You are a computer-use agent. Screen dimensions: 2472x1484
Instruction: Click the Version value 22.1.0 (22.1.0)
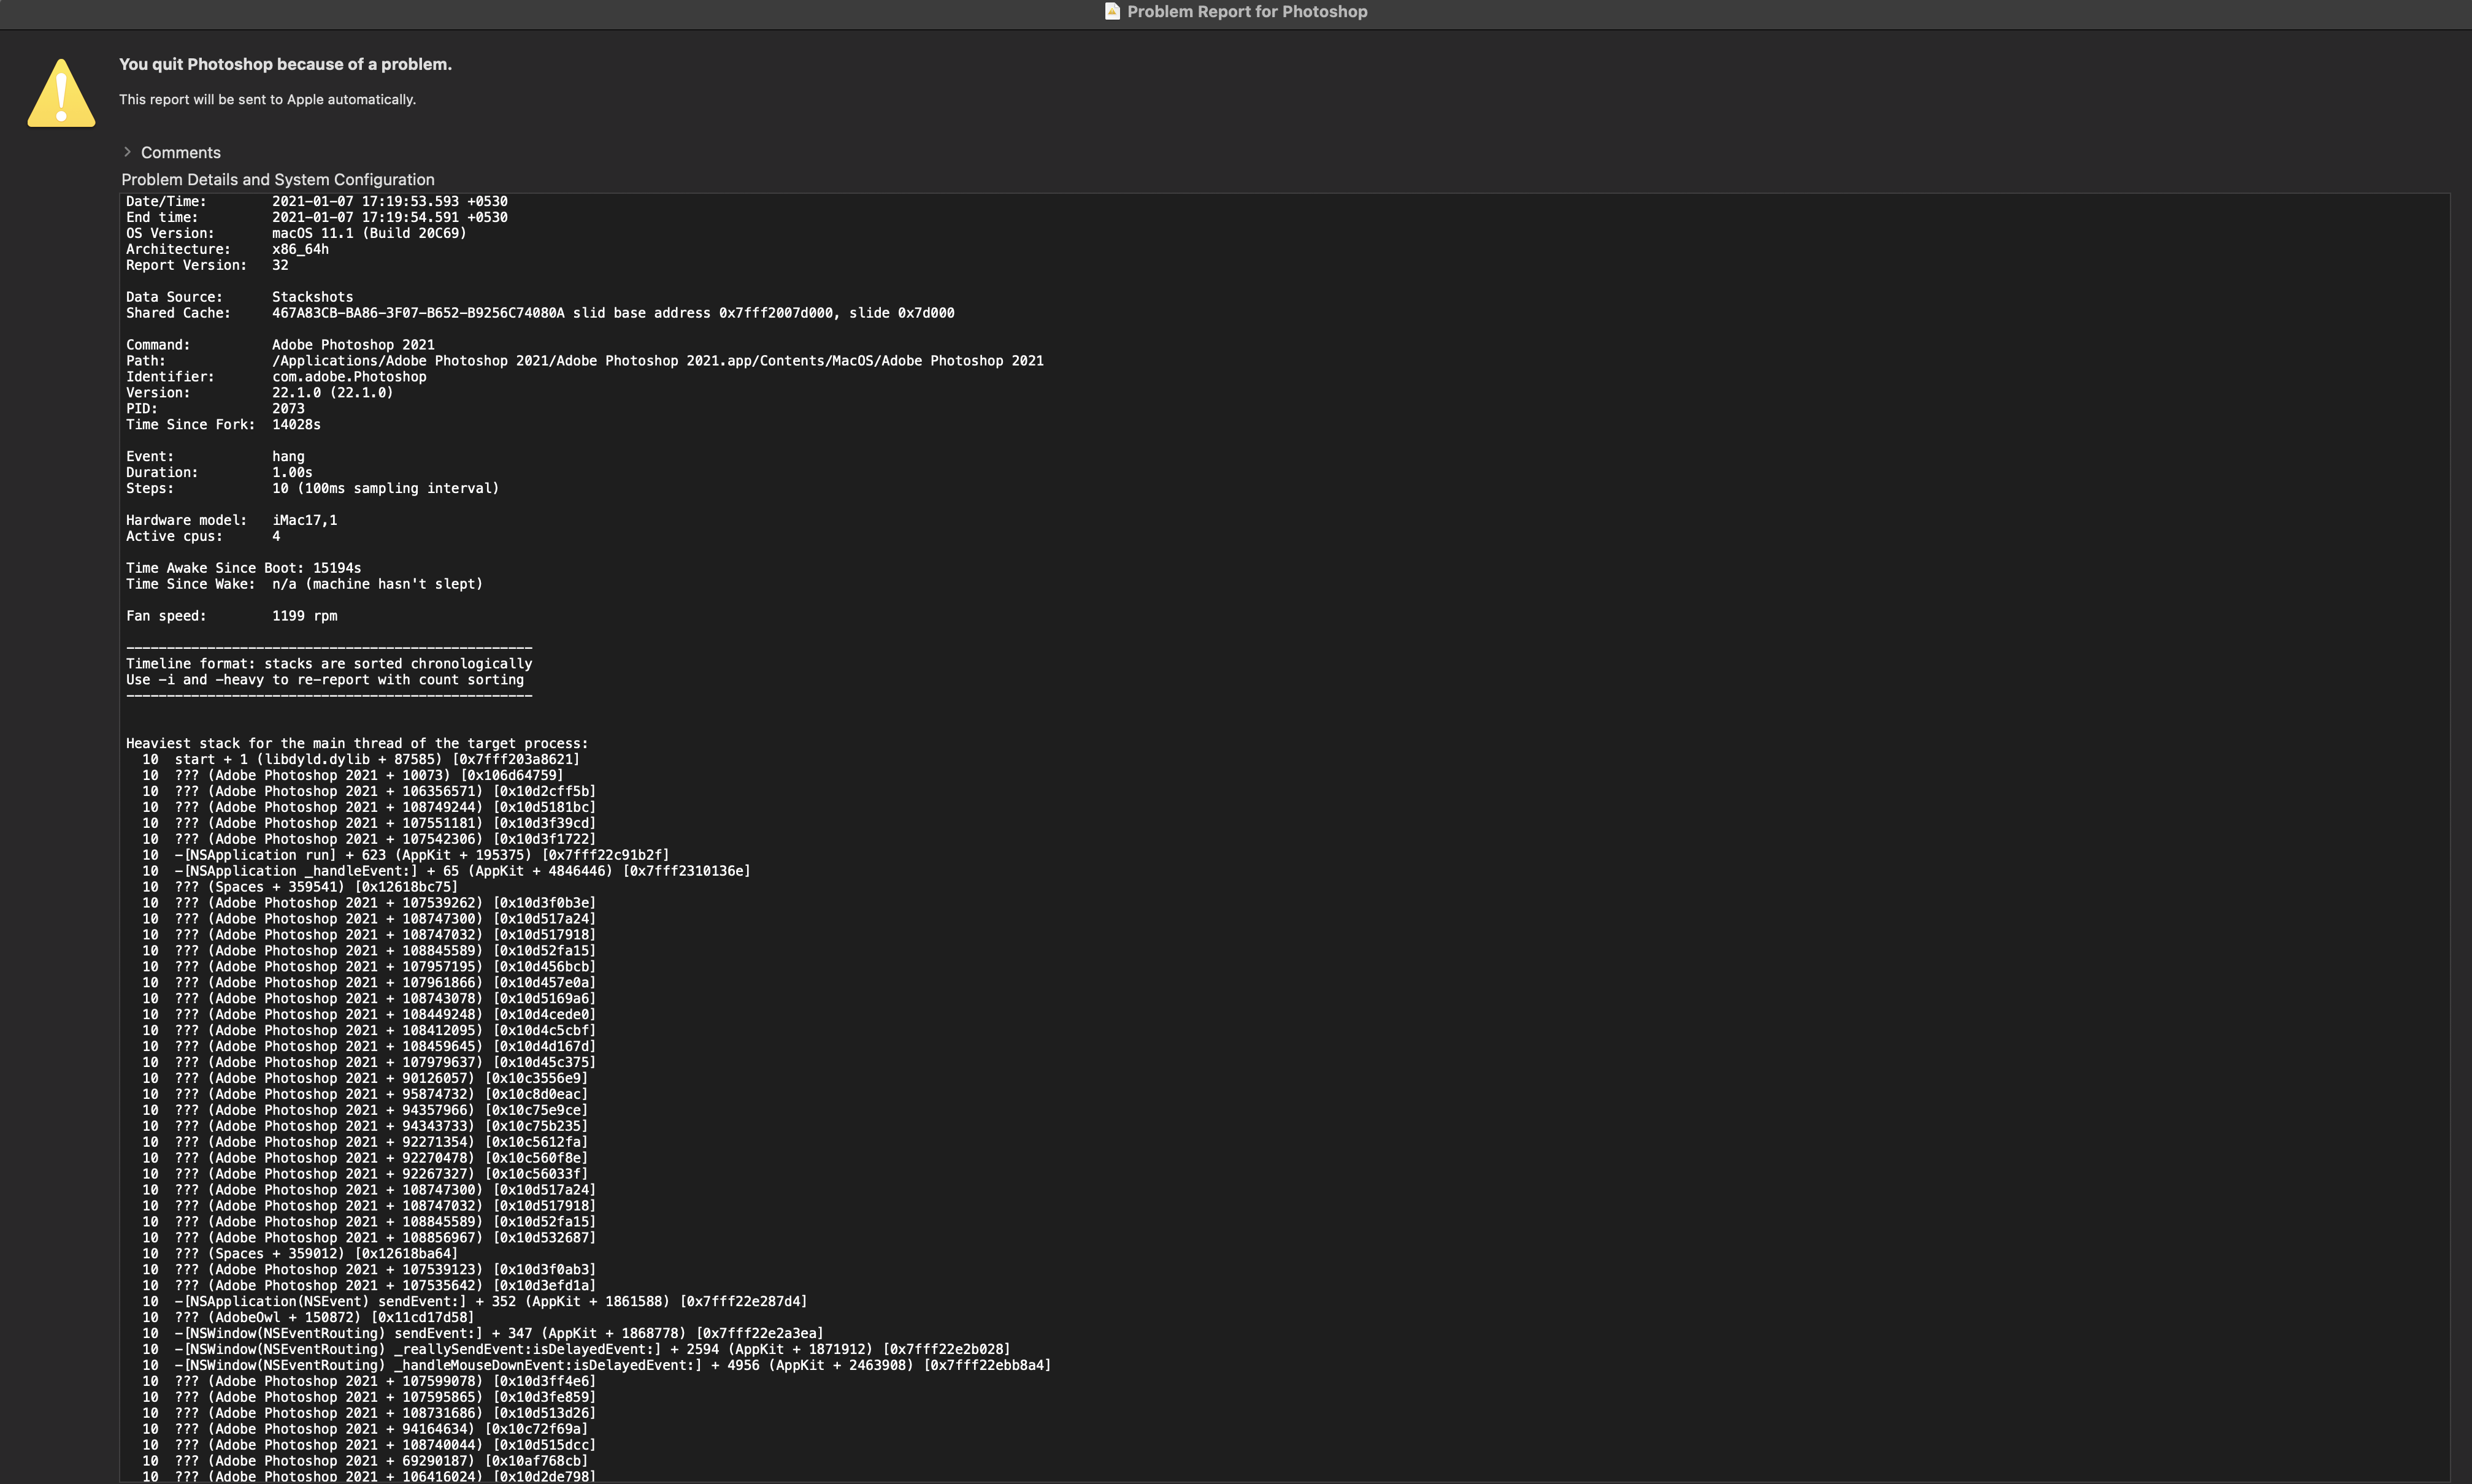(x=332, y=393)
